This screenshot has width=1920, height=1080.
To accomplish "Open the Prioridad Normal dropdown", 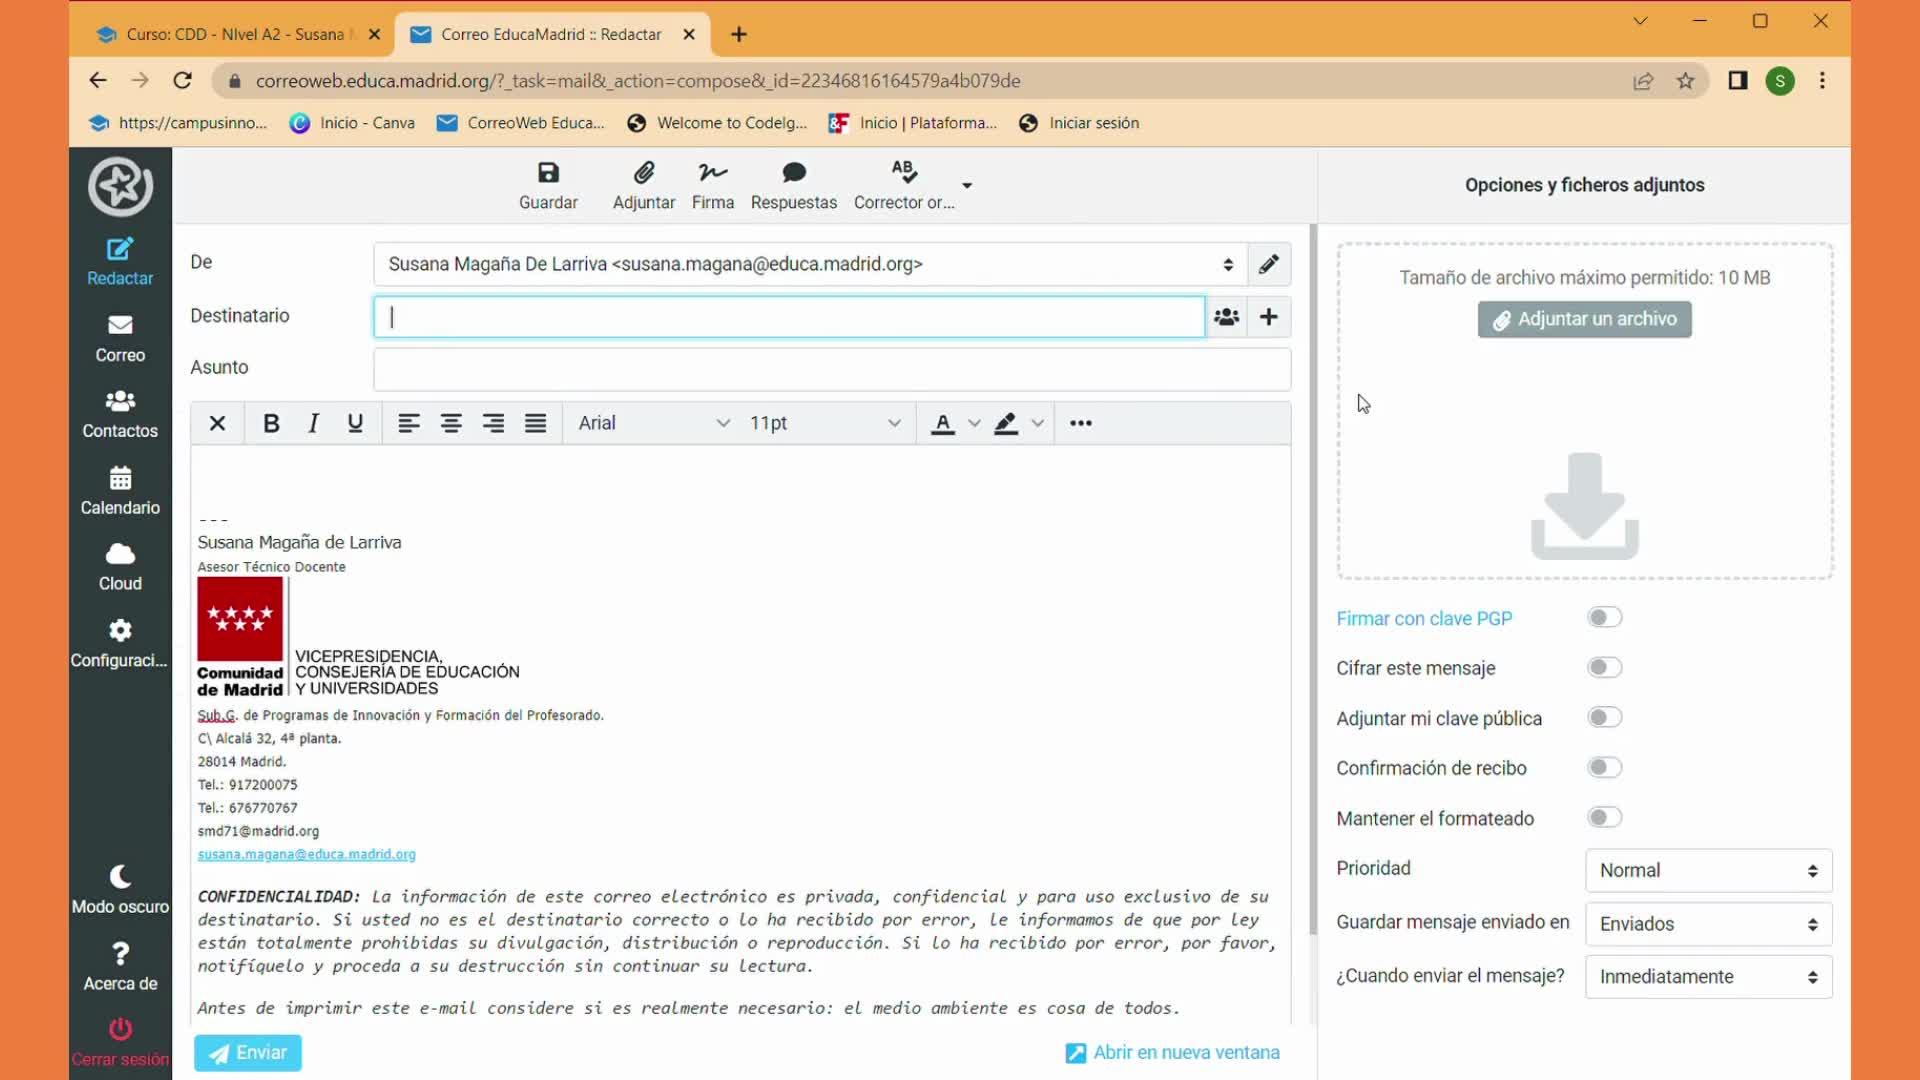I will click(1708, 870).
